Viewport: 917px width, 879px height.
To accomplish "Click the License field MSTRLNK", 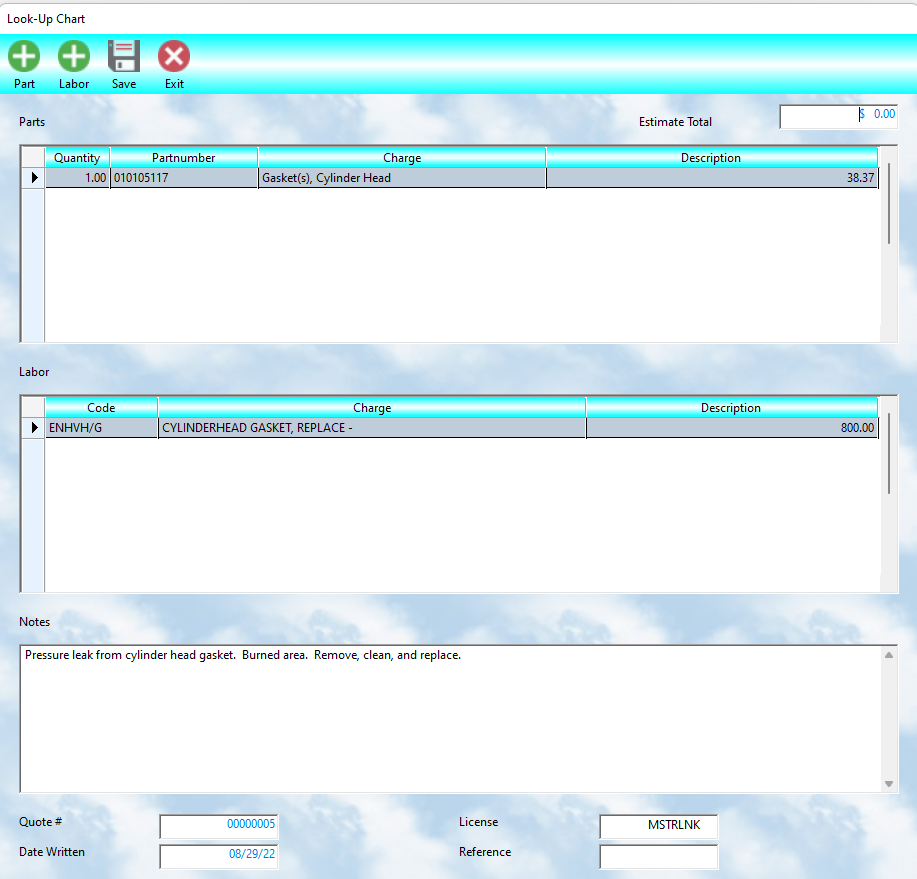I will pos(659,825).
